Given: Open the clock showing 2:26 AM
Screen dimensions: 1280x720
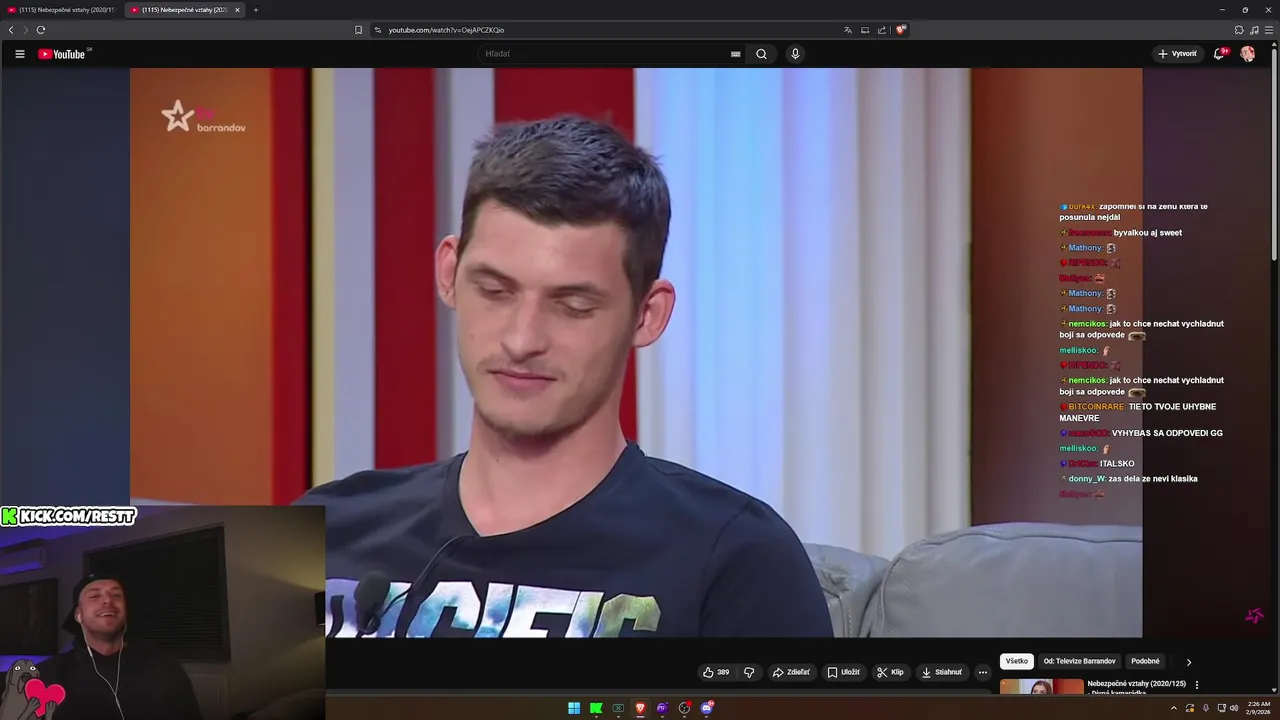Looking at the screenshot, I should pos(1258,708).
